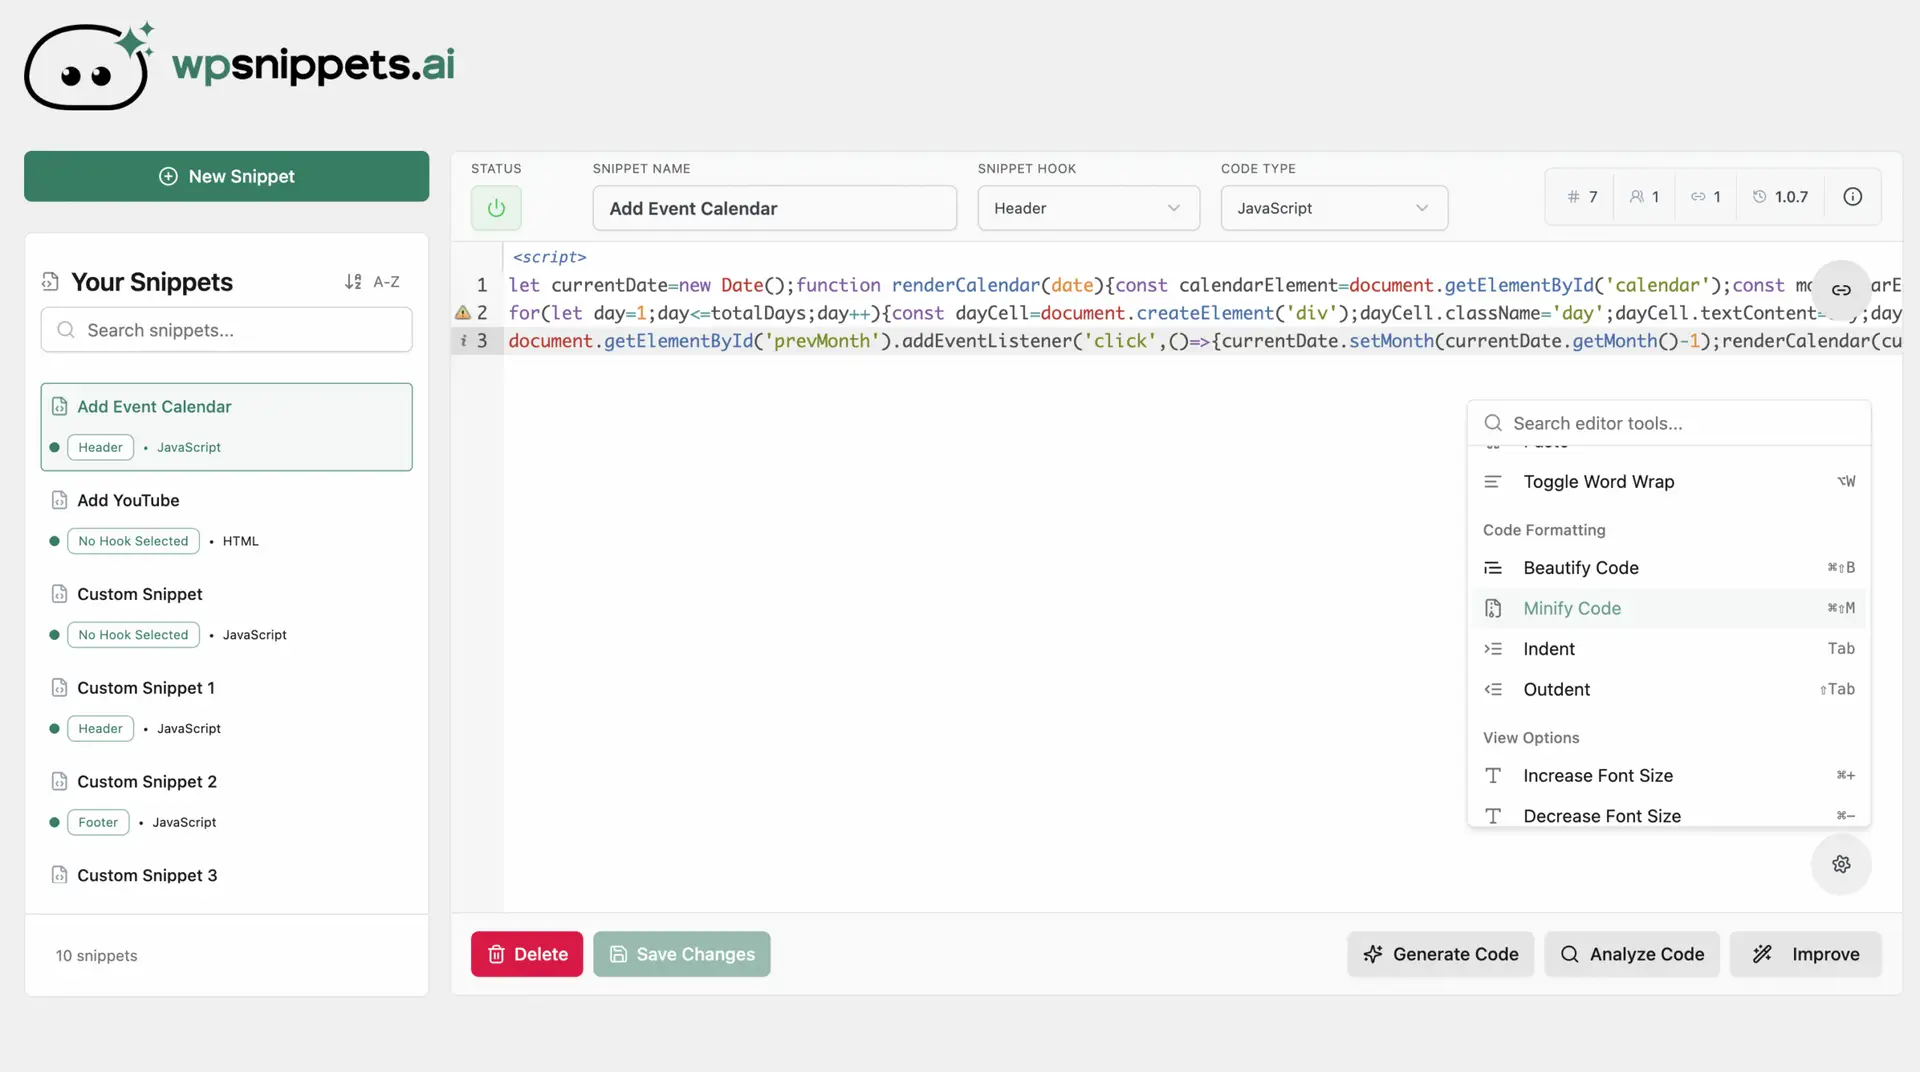1920x1072 pixels.
Task: Save Changes to the snippet
Action: 682,954
